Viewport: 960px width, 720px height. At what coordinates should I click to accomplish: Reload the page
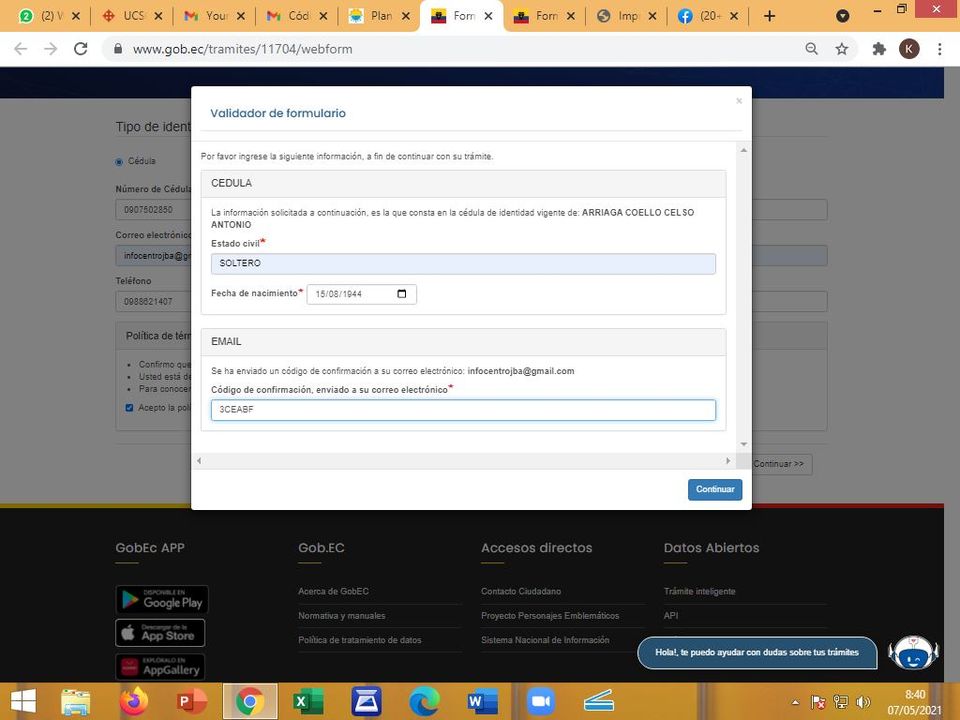pyautogui.click(x=81, y=49)
